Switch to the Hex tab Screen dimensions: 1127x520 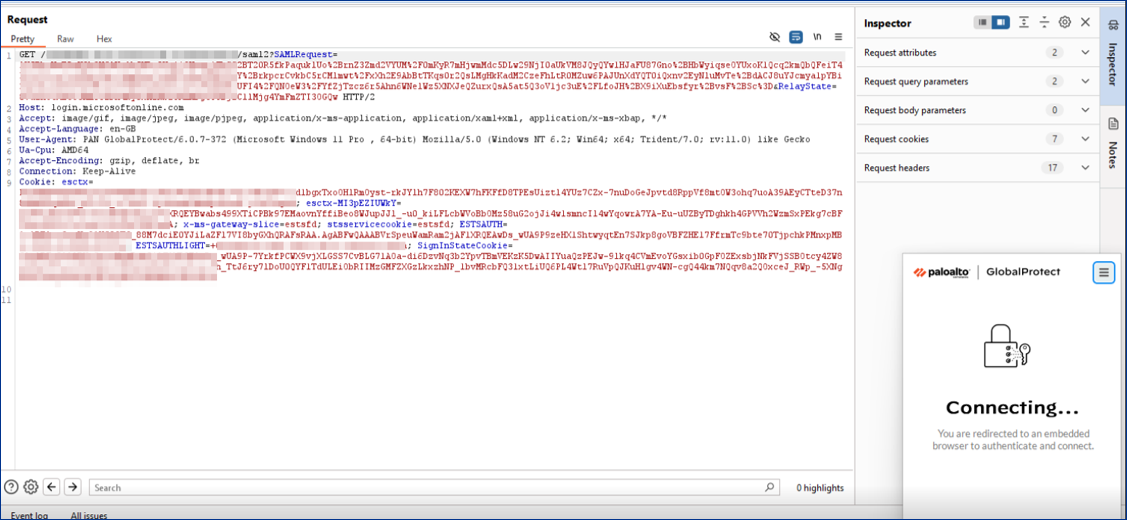pyautogui.click(x=104, y=39)
